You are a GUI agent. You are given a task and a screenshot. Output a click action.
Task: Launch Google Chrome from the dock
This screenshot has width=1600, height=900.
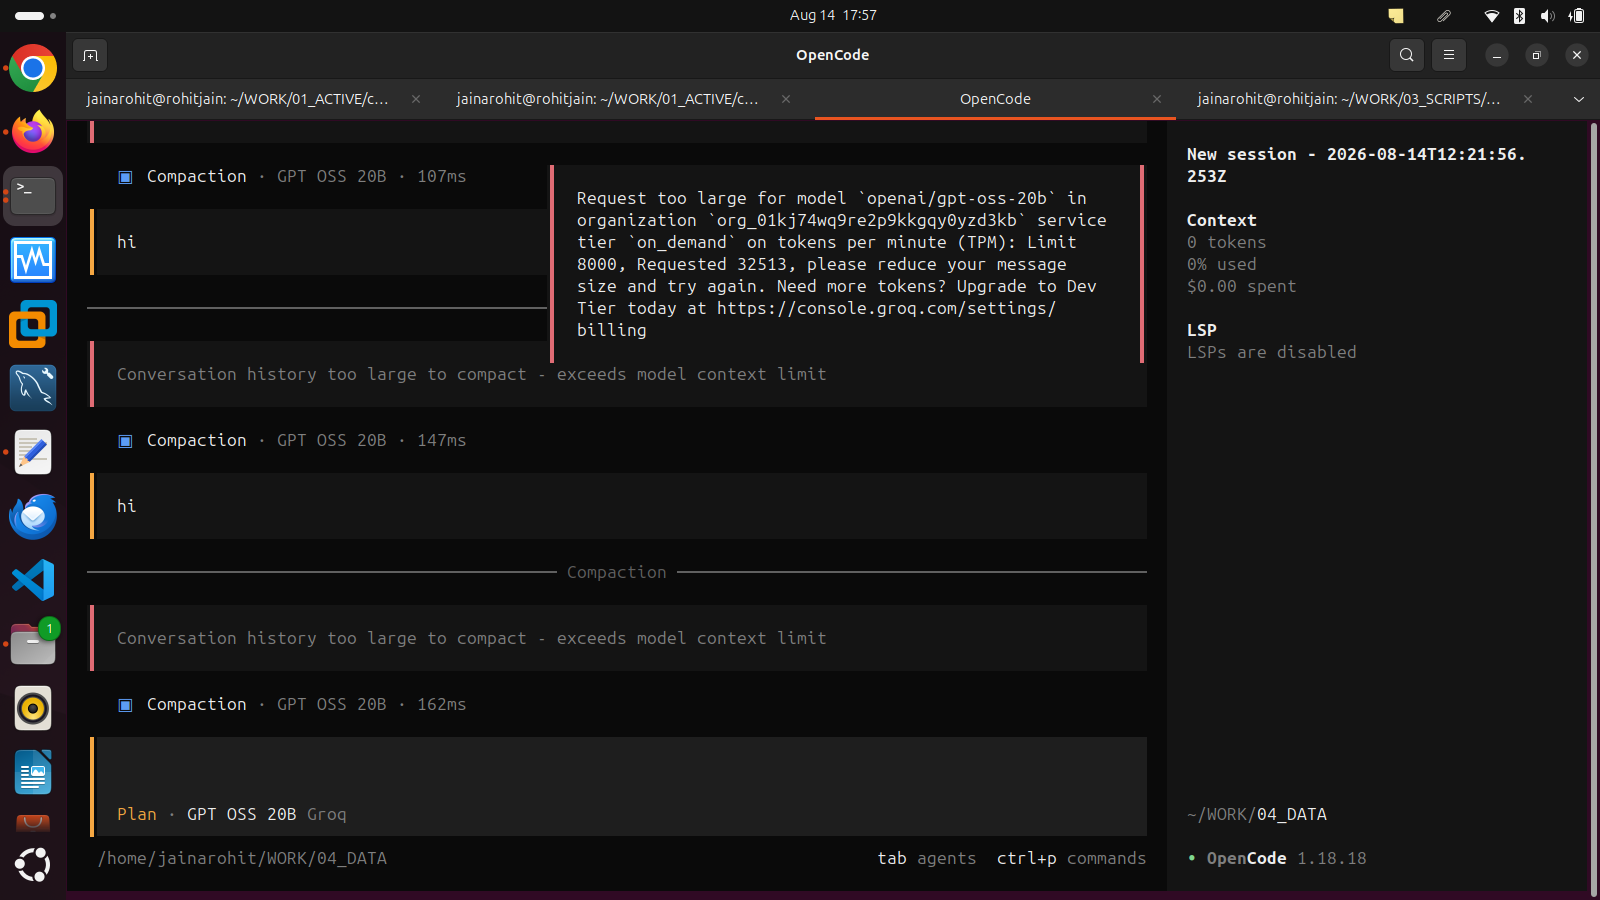point(33,68)
